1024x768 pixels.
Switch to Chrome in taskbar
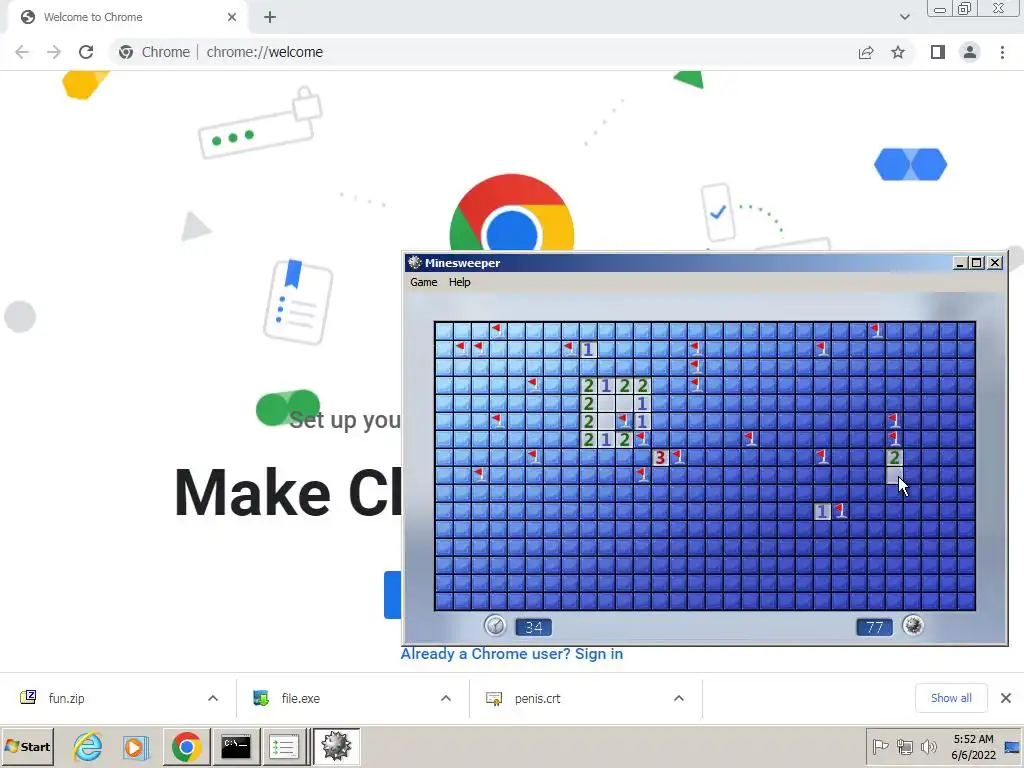(x=187, y=746)
